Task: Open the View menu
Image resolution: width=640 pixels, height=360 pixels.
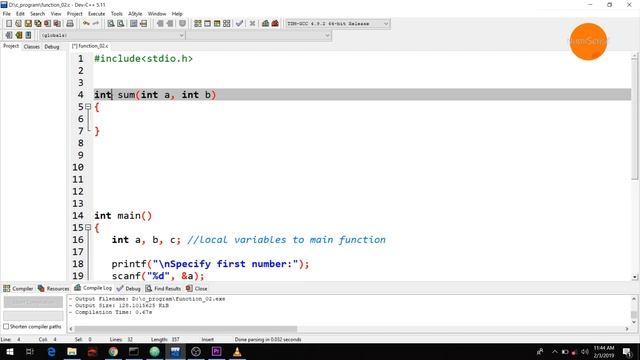Action: (x=56, y=13)
